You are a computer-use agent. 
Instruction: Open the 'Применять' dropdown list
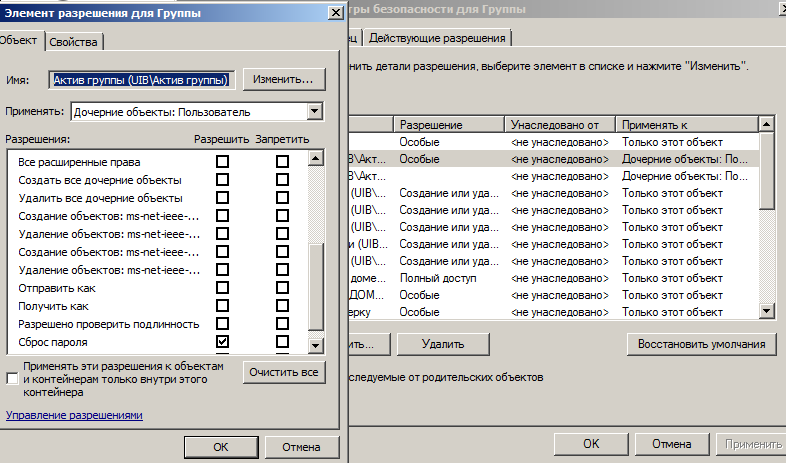click(x=315, y=112)
